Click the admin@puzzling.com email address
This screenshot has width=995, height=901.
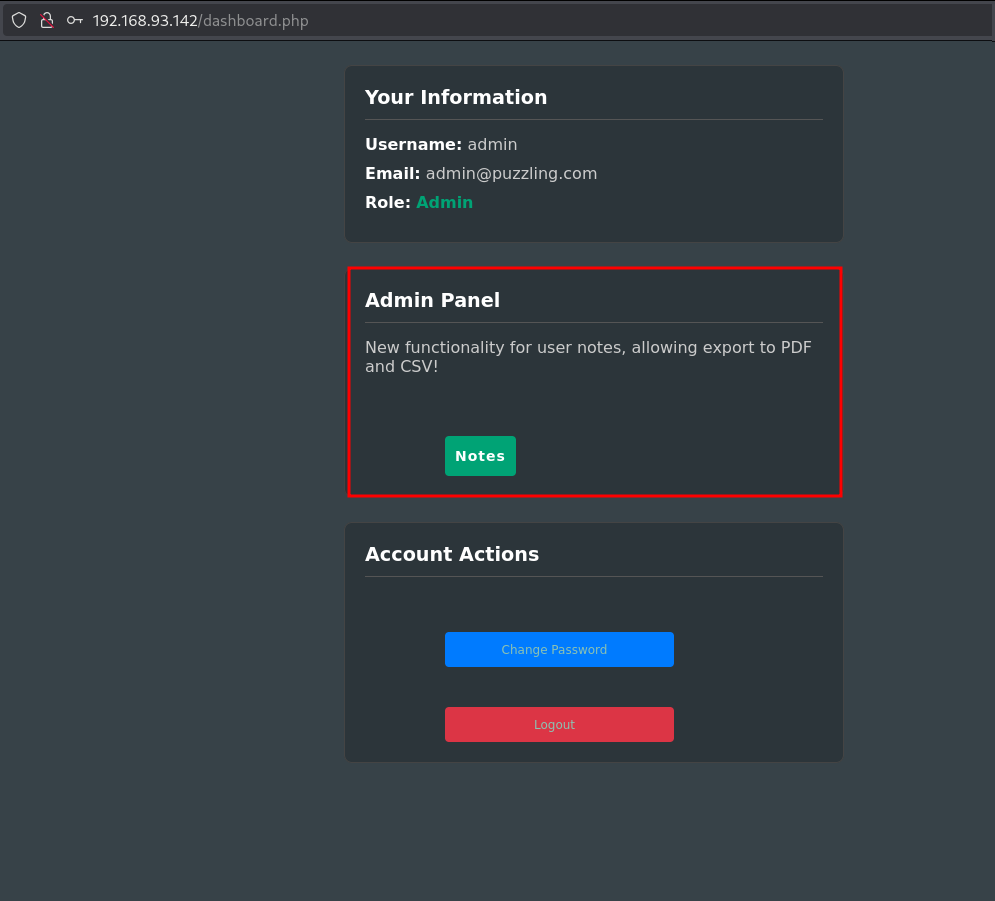tap(511, 173)
